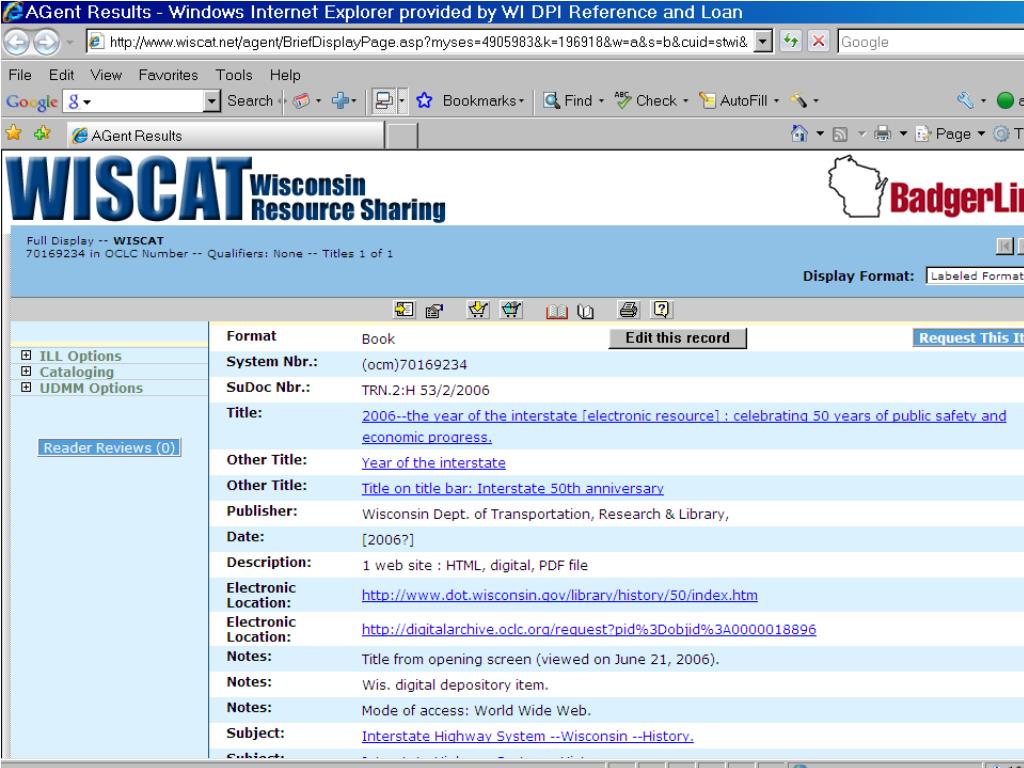Open the Google toolbar search box dropdown
This screenshot has height=768, width=1024.
[x=212, y=101]
